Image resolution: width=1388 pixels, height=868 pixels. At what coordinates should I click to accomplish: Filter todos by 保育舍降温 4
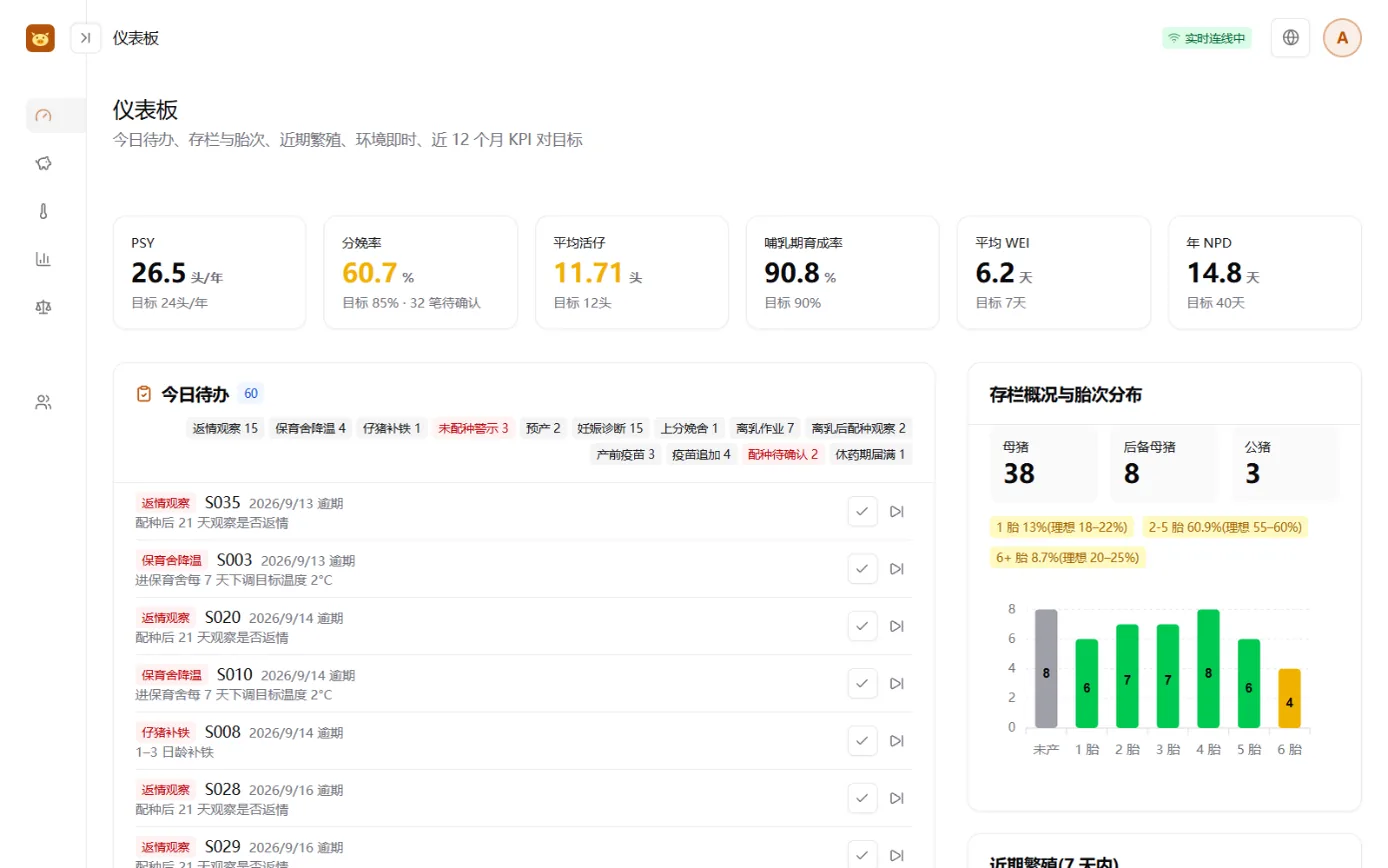click(311, 428)
